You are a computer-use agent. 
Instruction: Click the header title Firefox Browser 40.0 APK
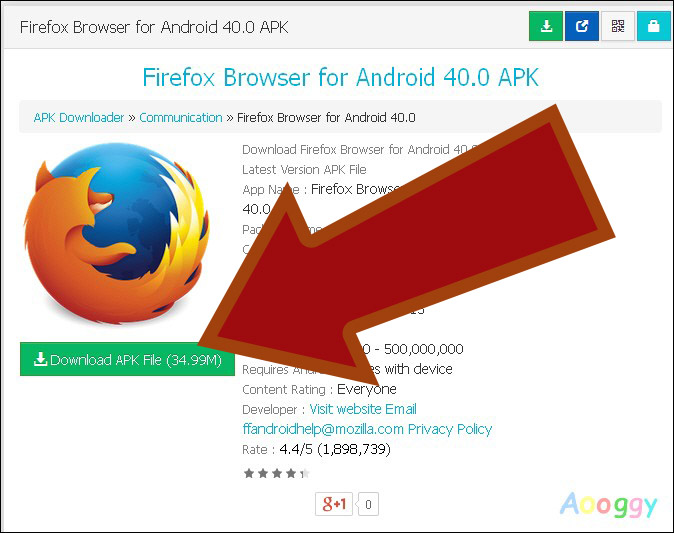(x=154, y=27)
